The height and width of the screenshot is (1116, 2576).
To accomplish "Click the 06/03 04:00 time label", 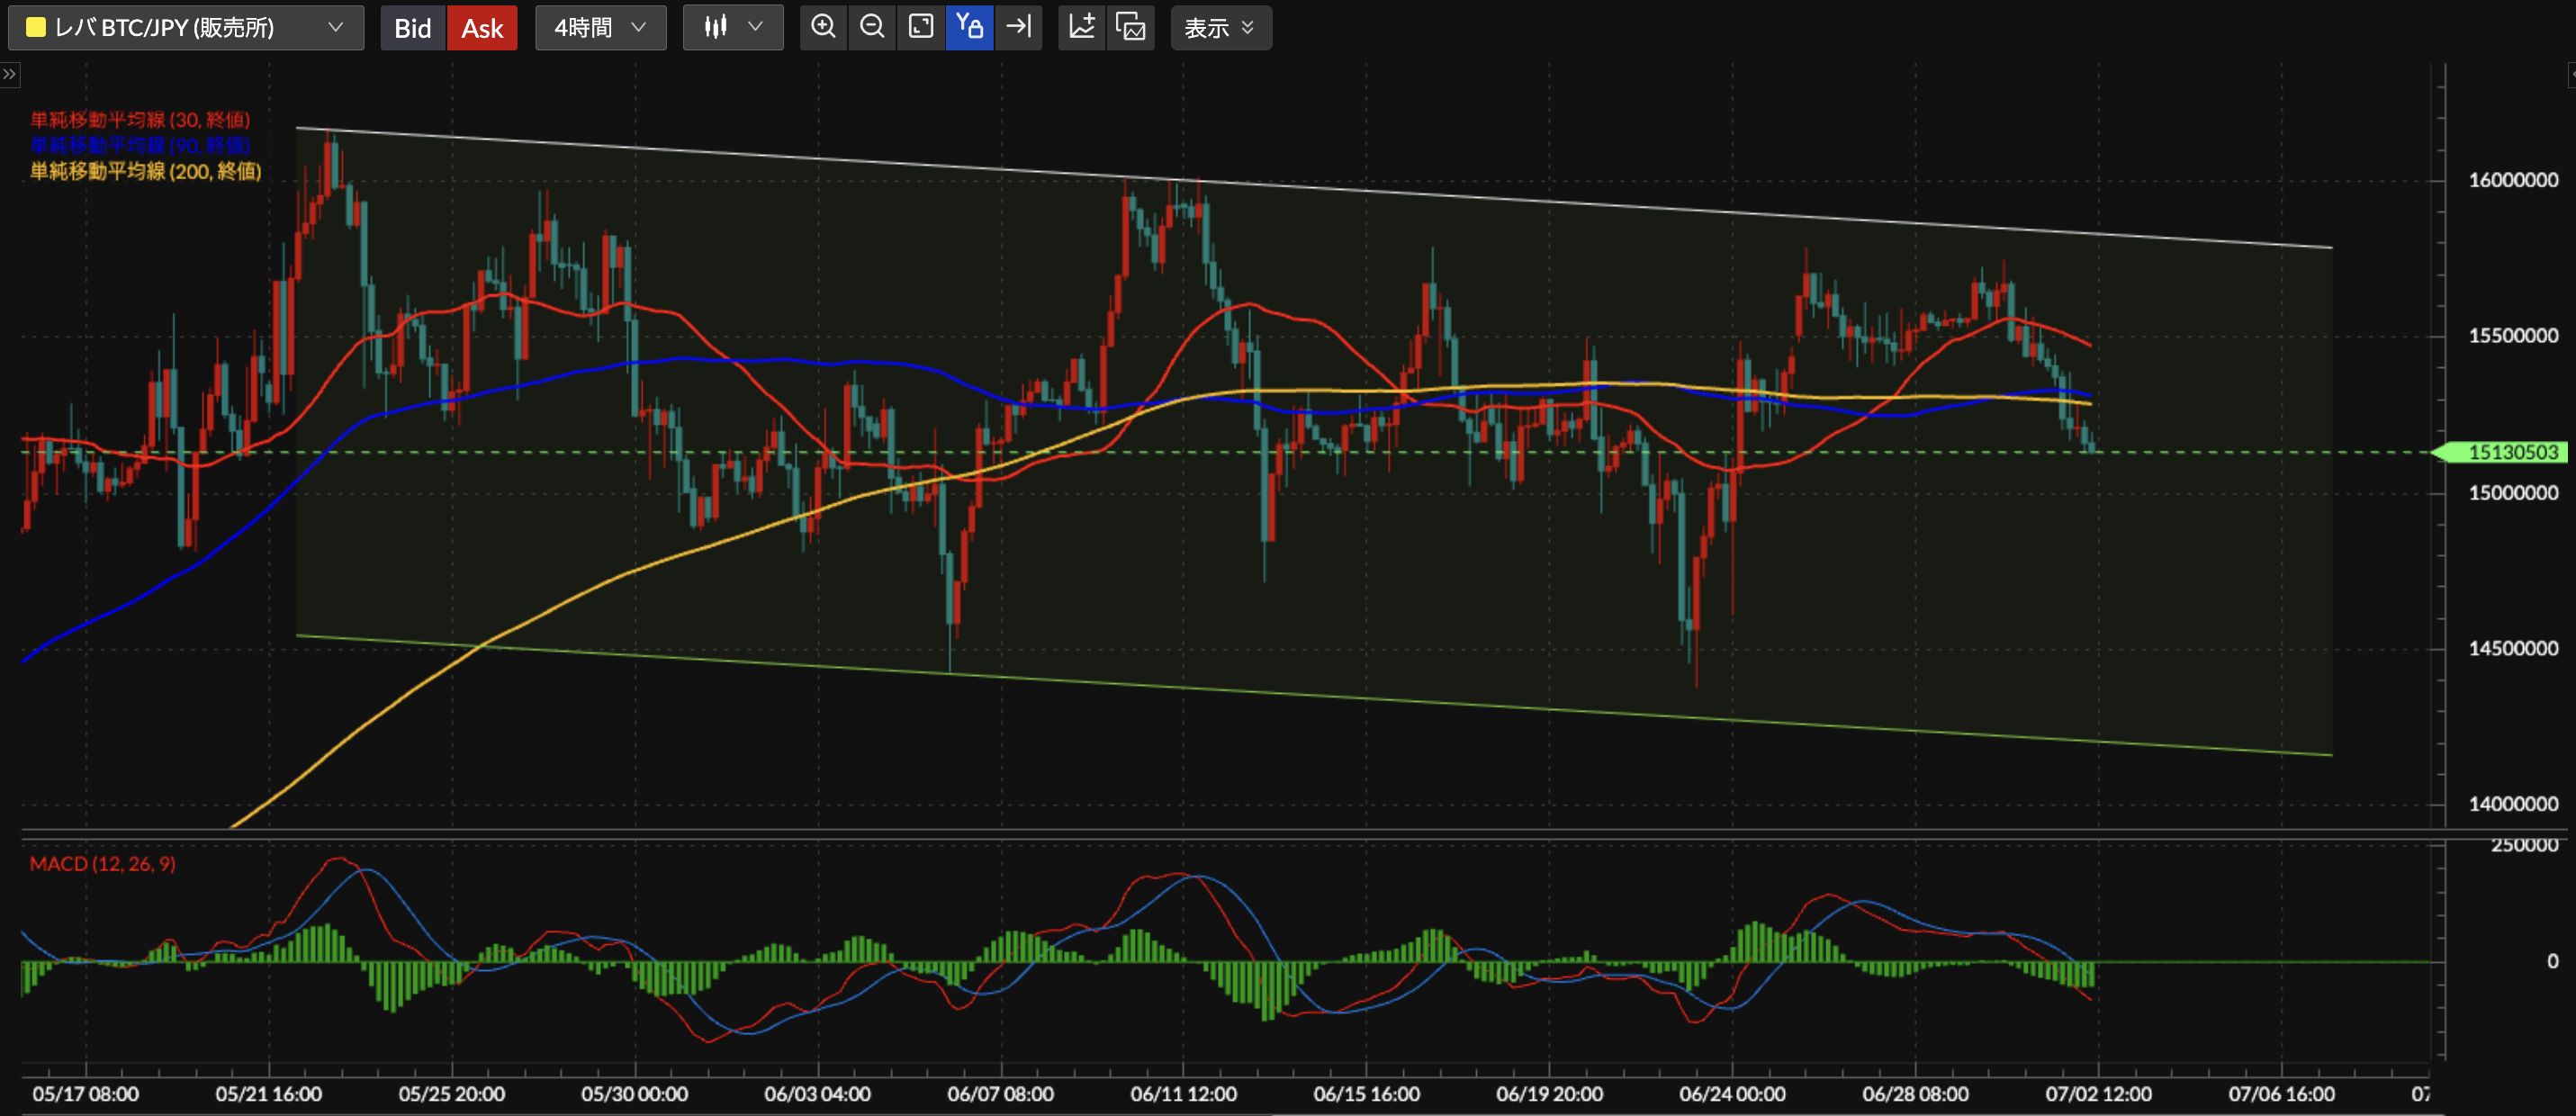I will [818, 1094].
